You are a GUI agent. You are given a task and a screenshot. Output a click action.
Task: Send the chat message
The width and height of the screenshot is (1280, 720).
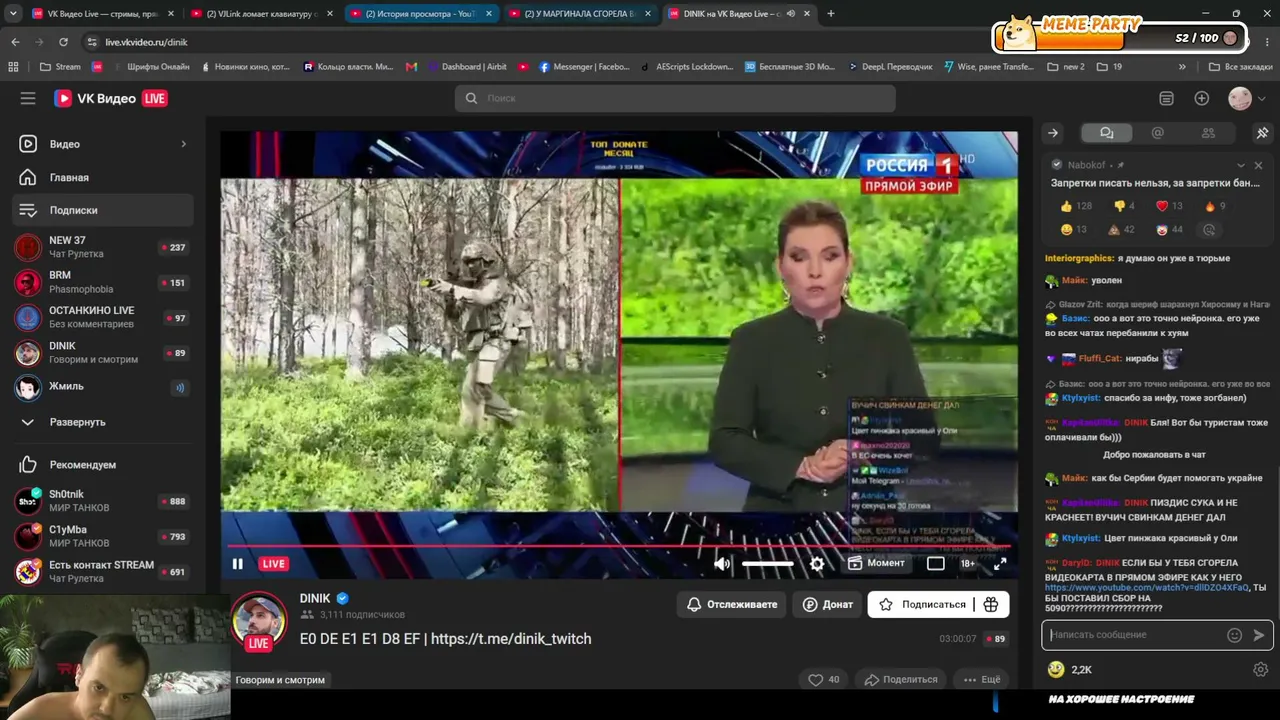1258,635
